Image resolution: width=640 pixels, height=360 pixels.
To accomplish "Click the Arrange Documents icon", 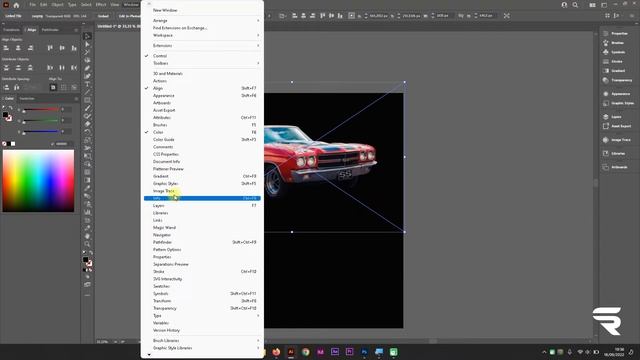I will [x=592, y=5].
